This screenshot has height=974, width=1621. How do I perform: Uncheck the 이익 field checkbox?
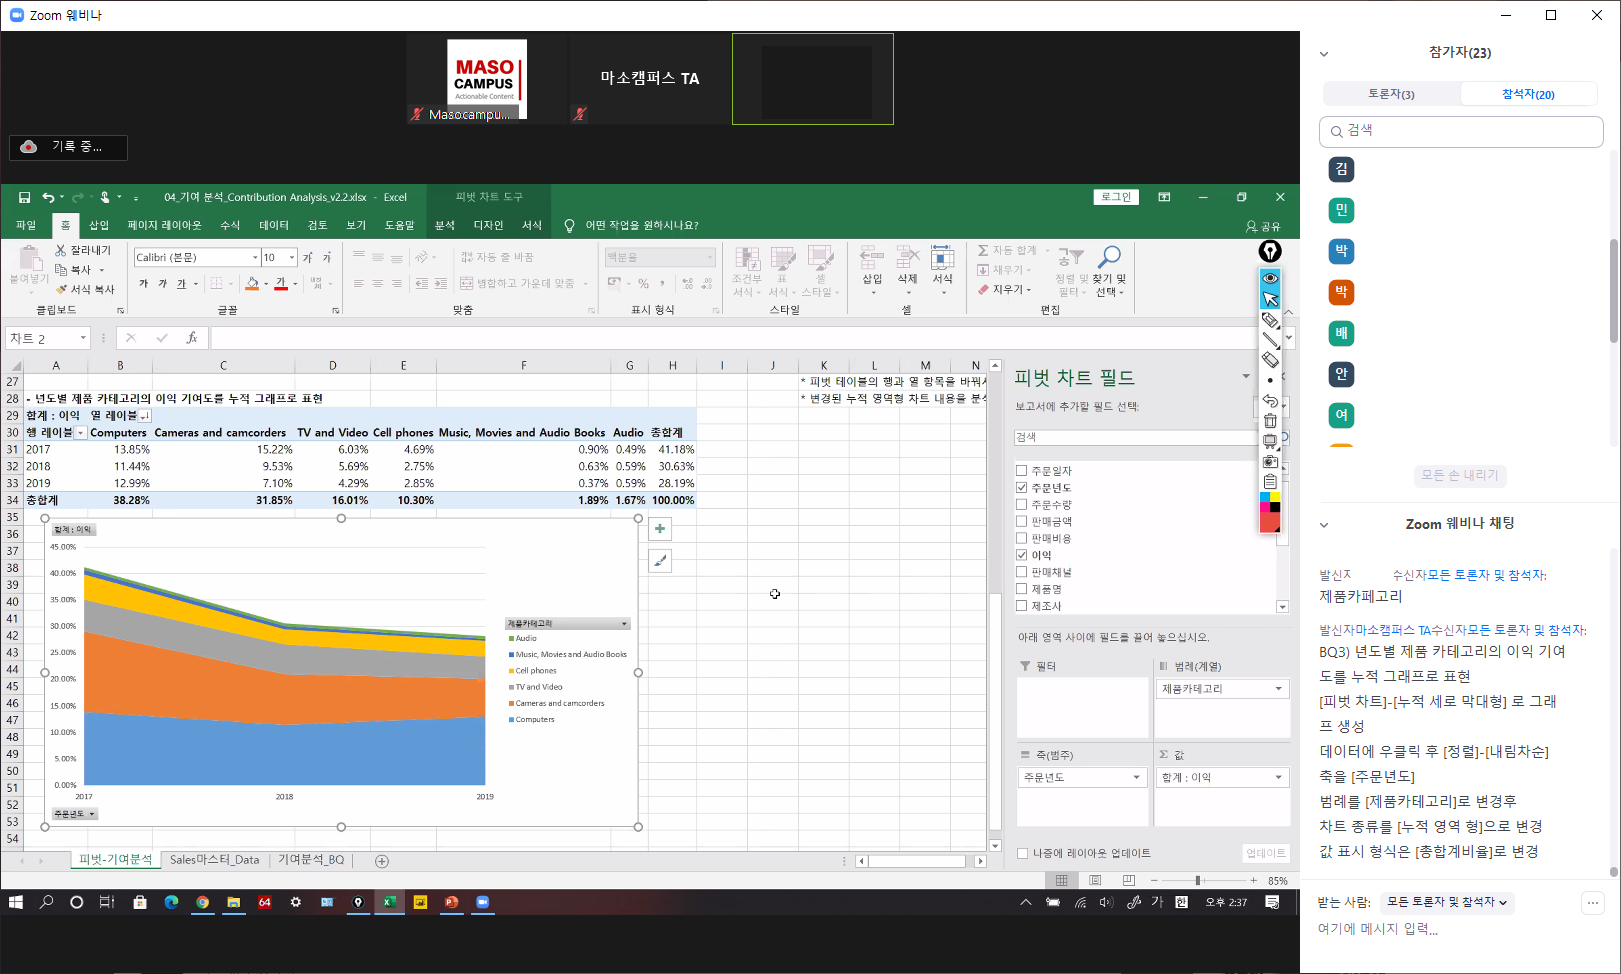point(1022,555)
